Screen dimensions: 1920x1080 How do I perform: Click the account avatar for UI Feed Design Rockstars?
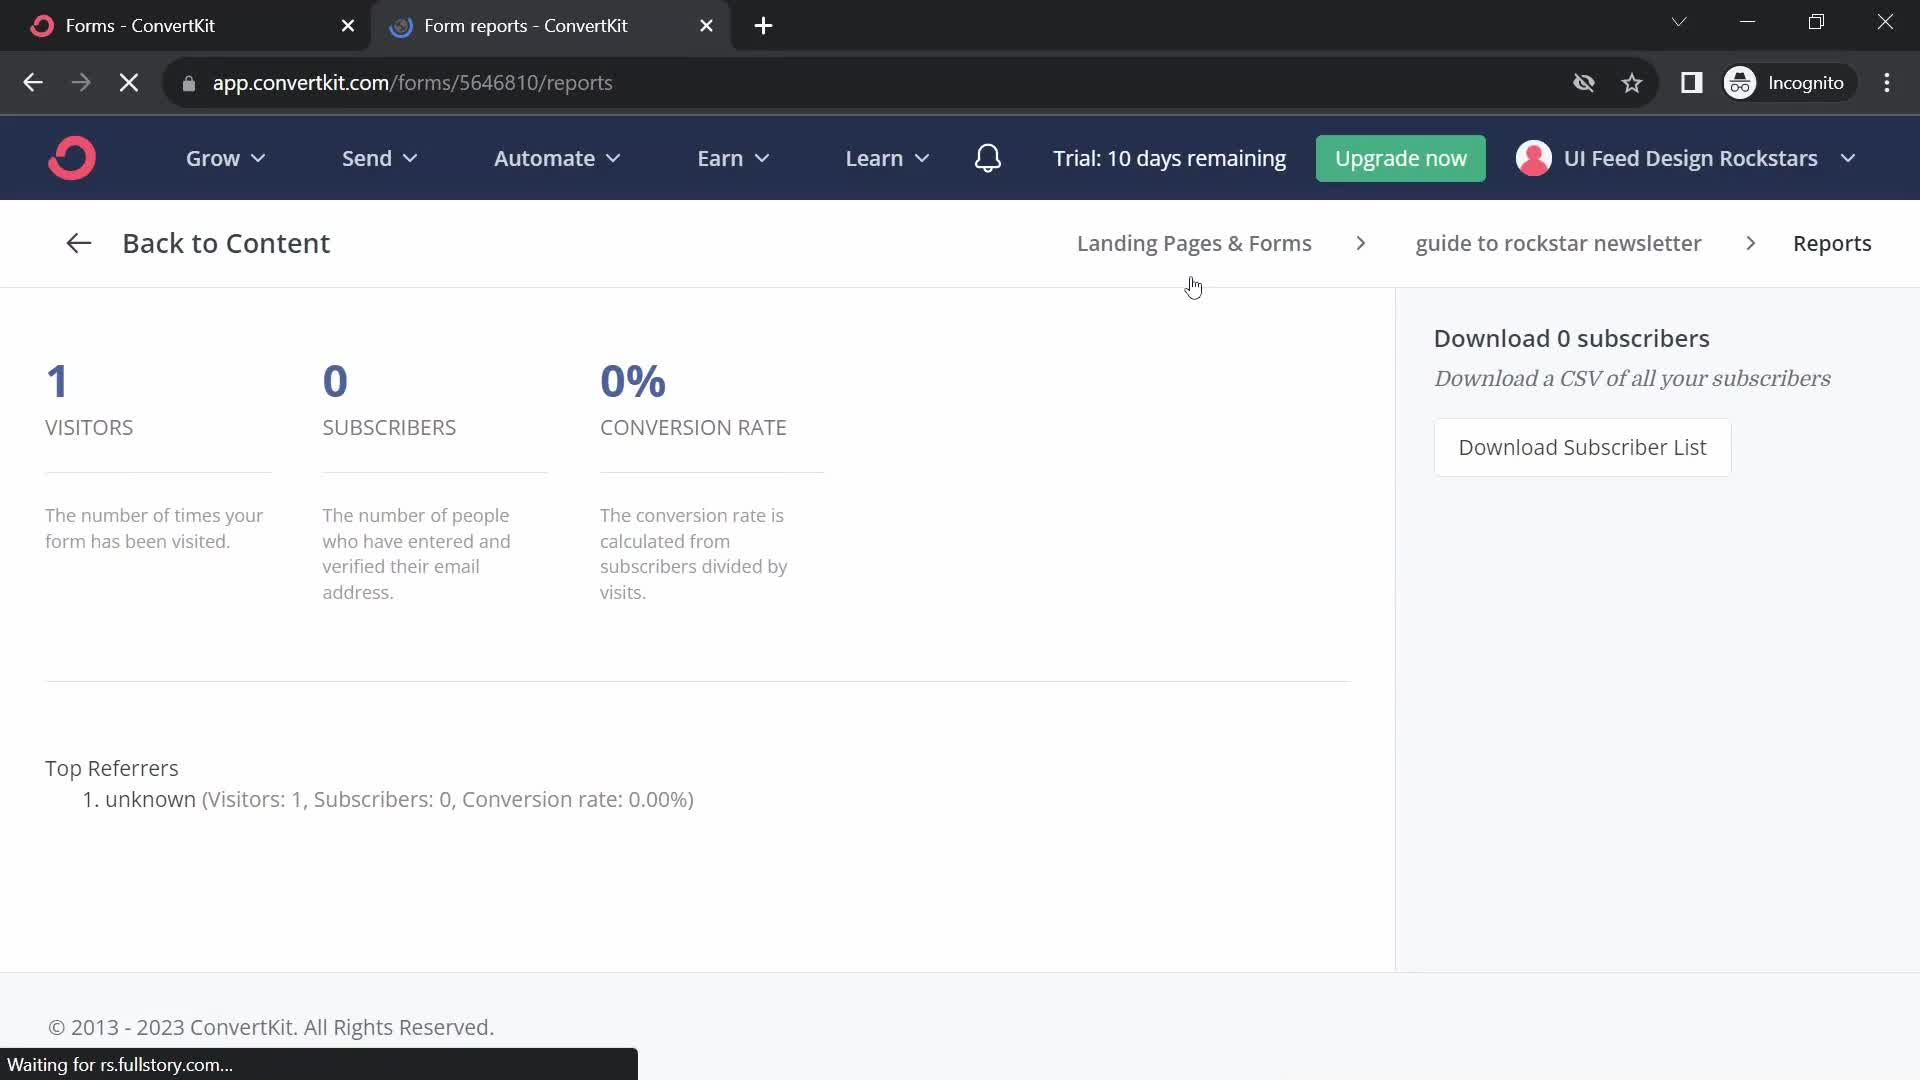pyautogui.click(x=1534, y=158)
